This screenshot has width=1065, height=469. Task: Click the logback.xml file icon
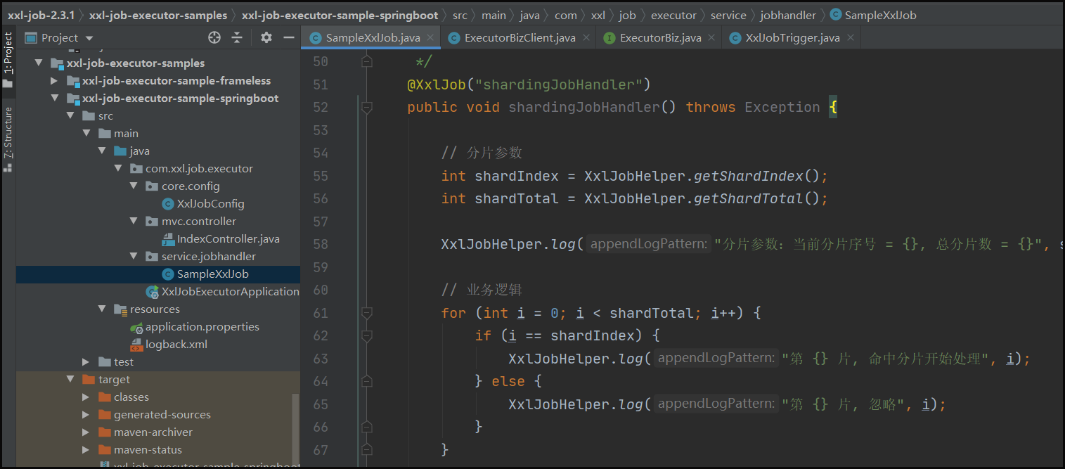[x=136, y=344]
